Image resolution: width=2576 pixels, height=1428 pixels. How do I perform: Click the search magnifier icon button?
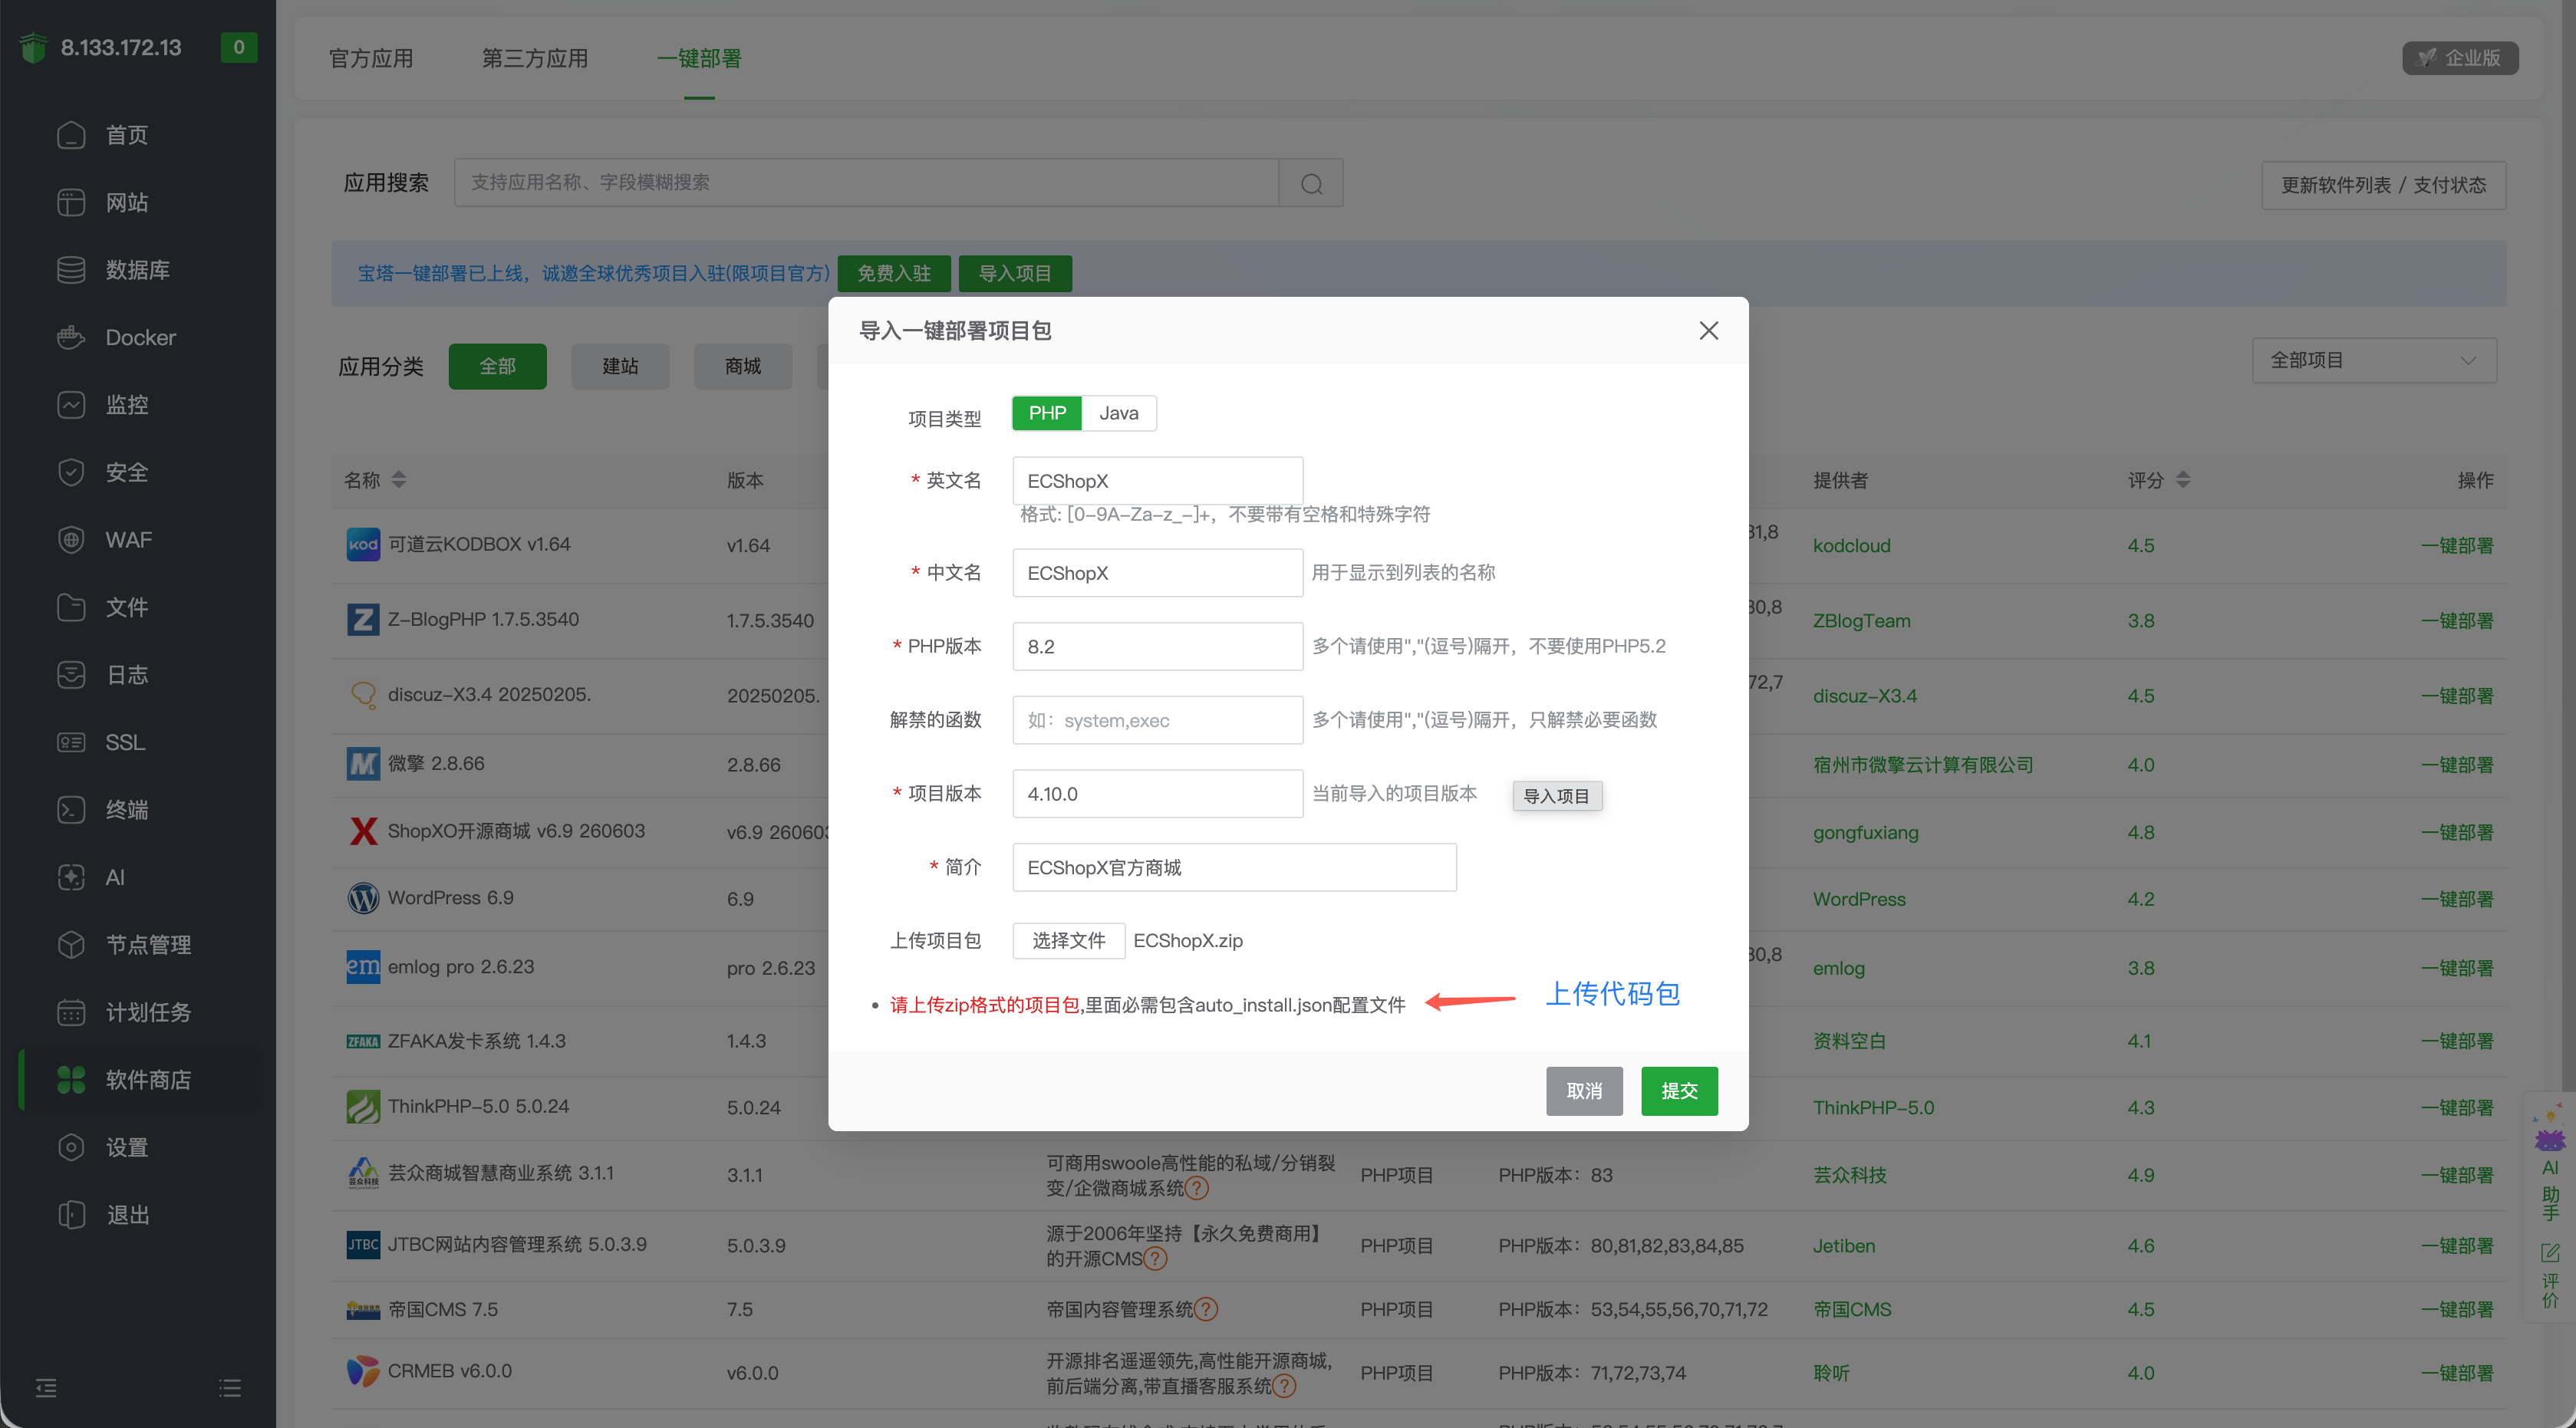coord(1311,183)
